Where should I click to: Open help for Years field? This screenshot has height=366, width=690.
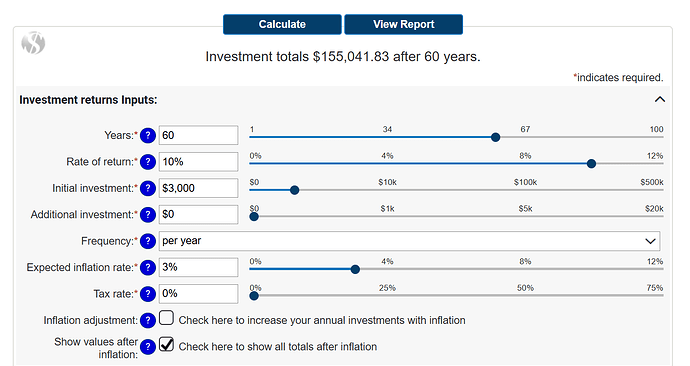point(148,135)
